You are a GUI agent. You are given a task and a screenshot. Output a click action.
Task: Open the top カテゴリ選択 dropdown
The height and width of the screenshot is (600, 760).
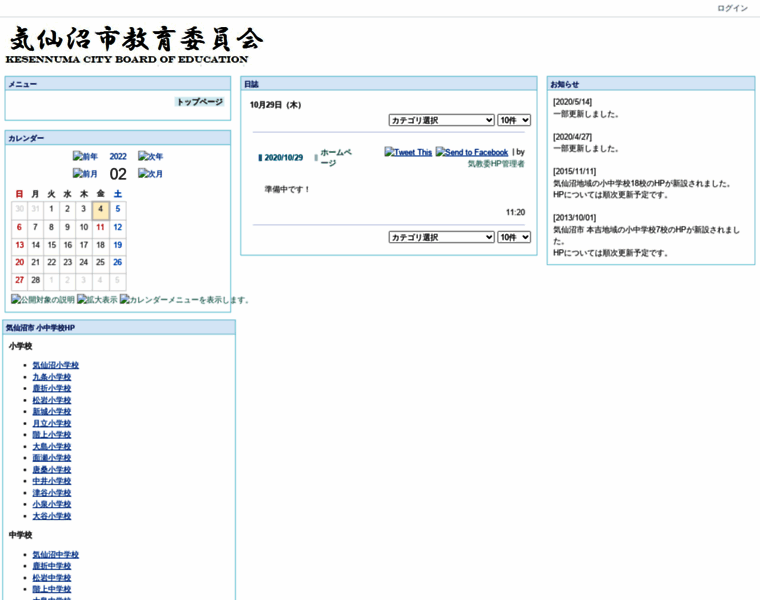point(441,120)
